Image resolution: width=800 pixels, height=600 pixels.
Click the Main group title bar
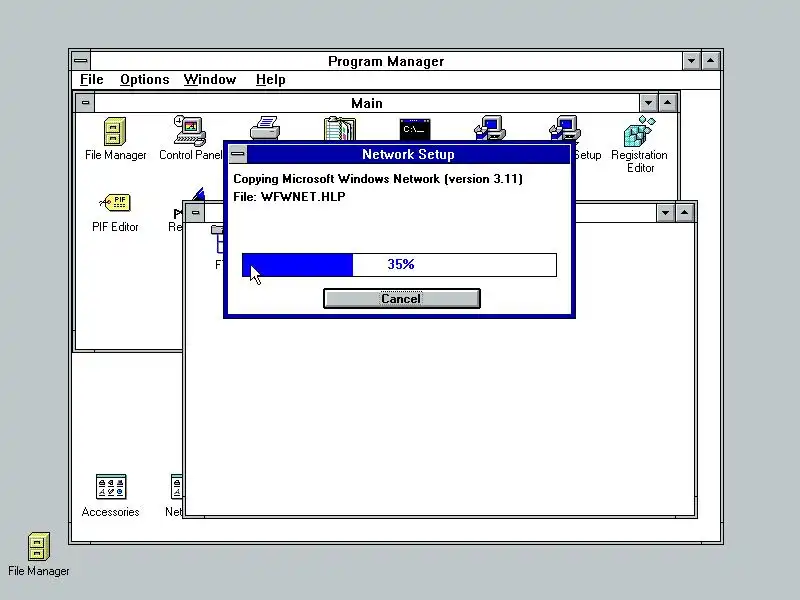(x=367, y=103)
